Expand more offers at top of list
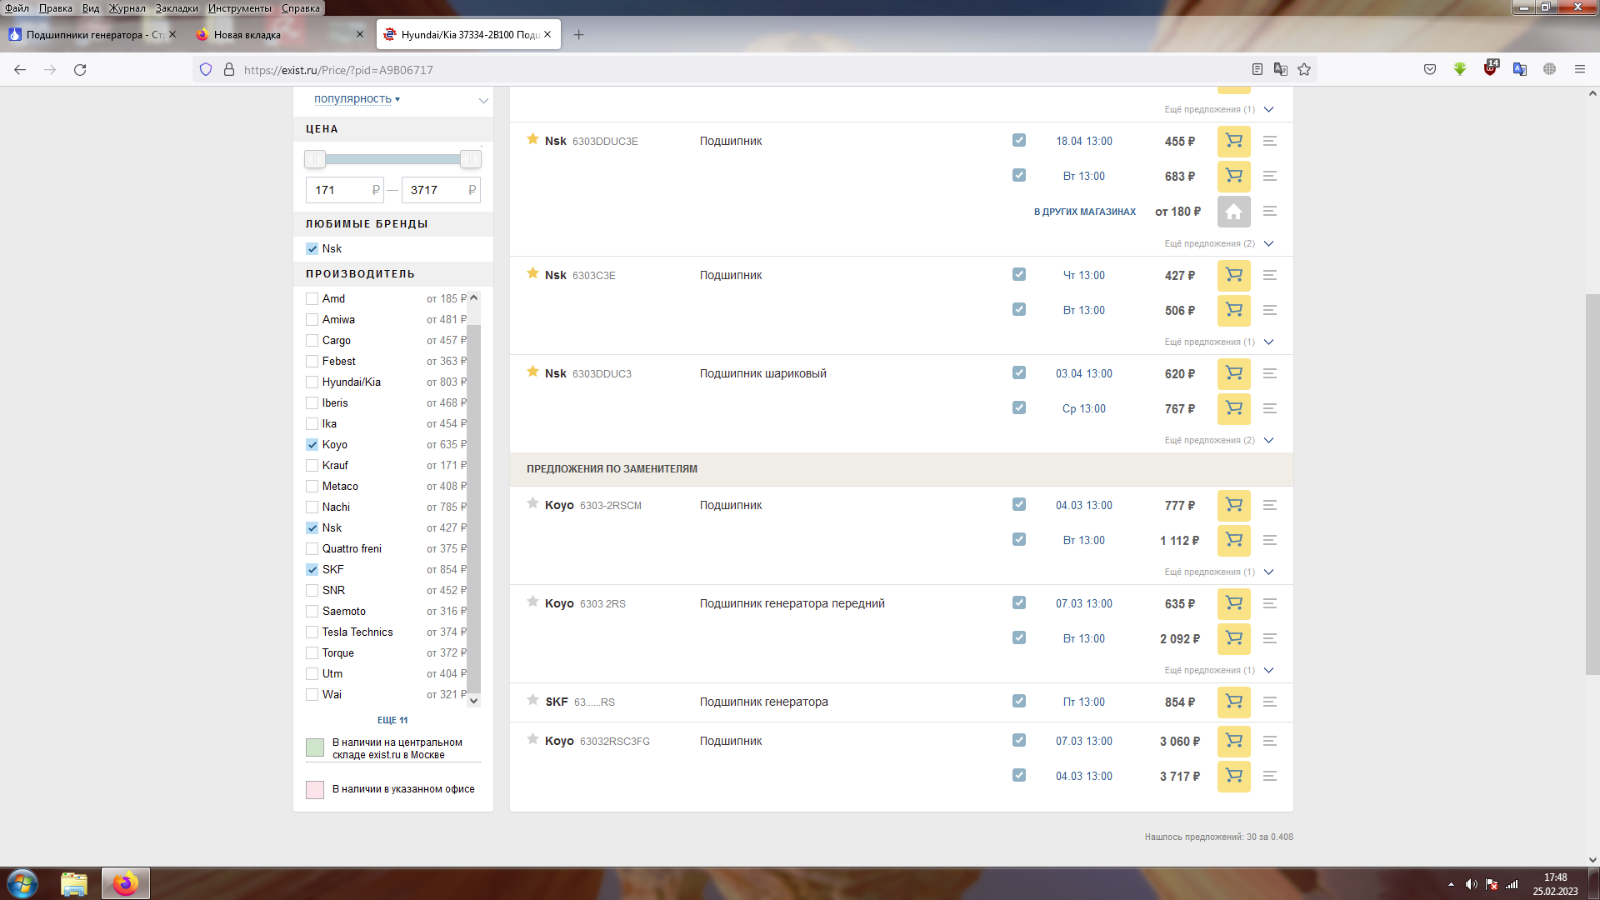The height and width of the screenshot is (900, 1600). (x=1219, y=109)
